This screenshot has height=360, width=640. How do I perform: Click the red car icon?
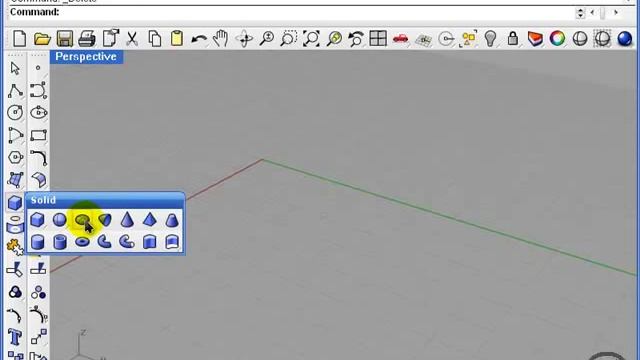click(x=400, y=39)
